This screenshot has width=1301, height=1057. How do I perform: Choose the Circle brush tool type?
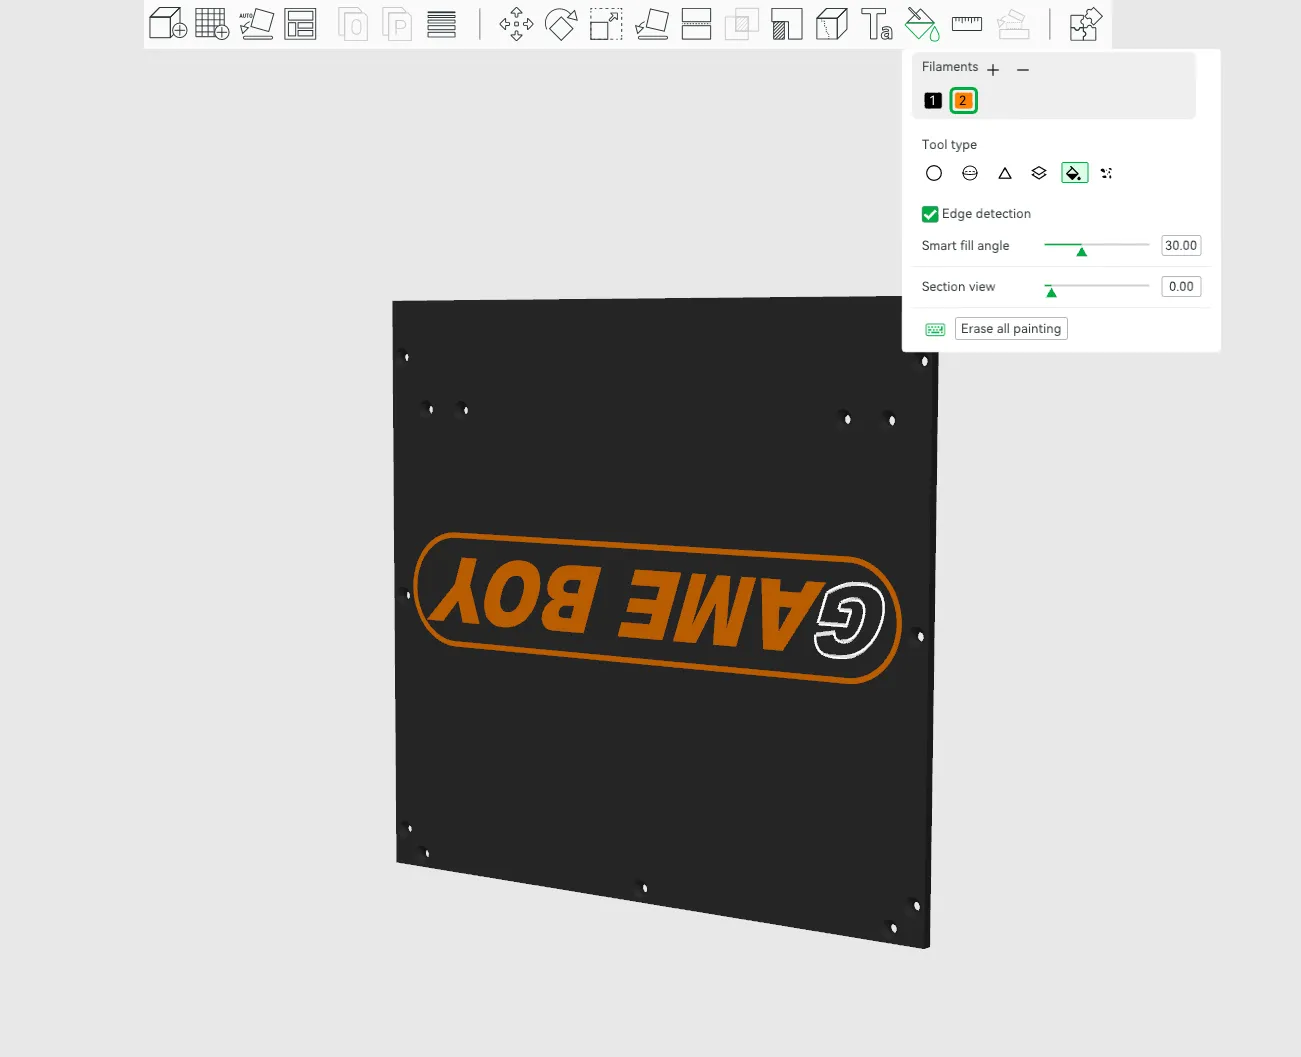point(934,173)
